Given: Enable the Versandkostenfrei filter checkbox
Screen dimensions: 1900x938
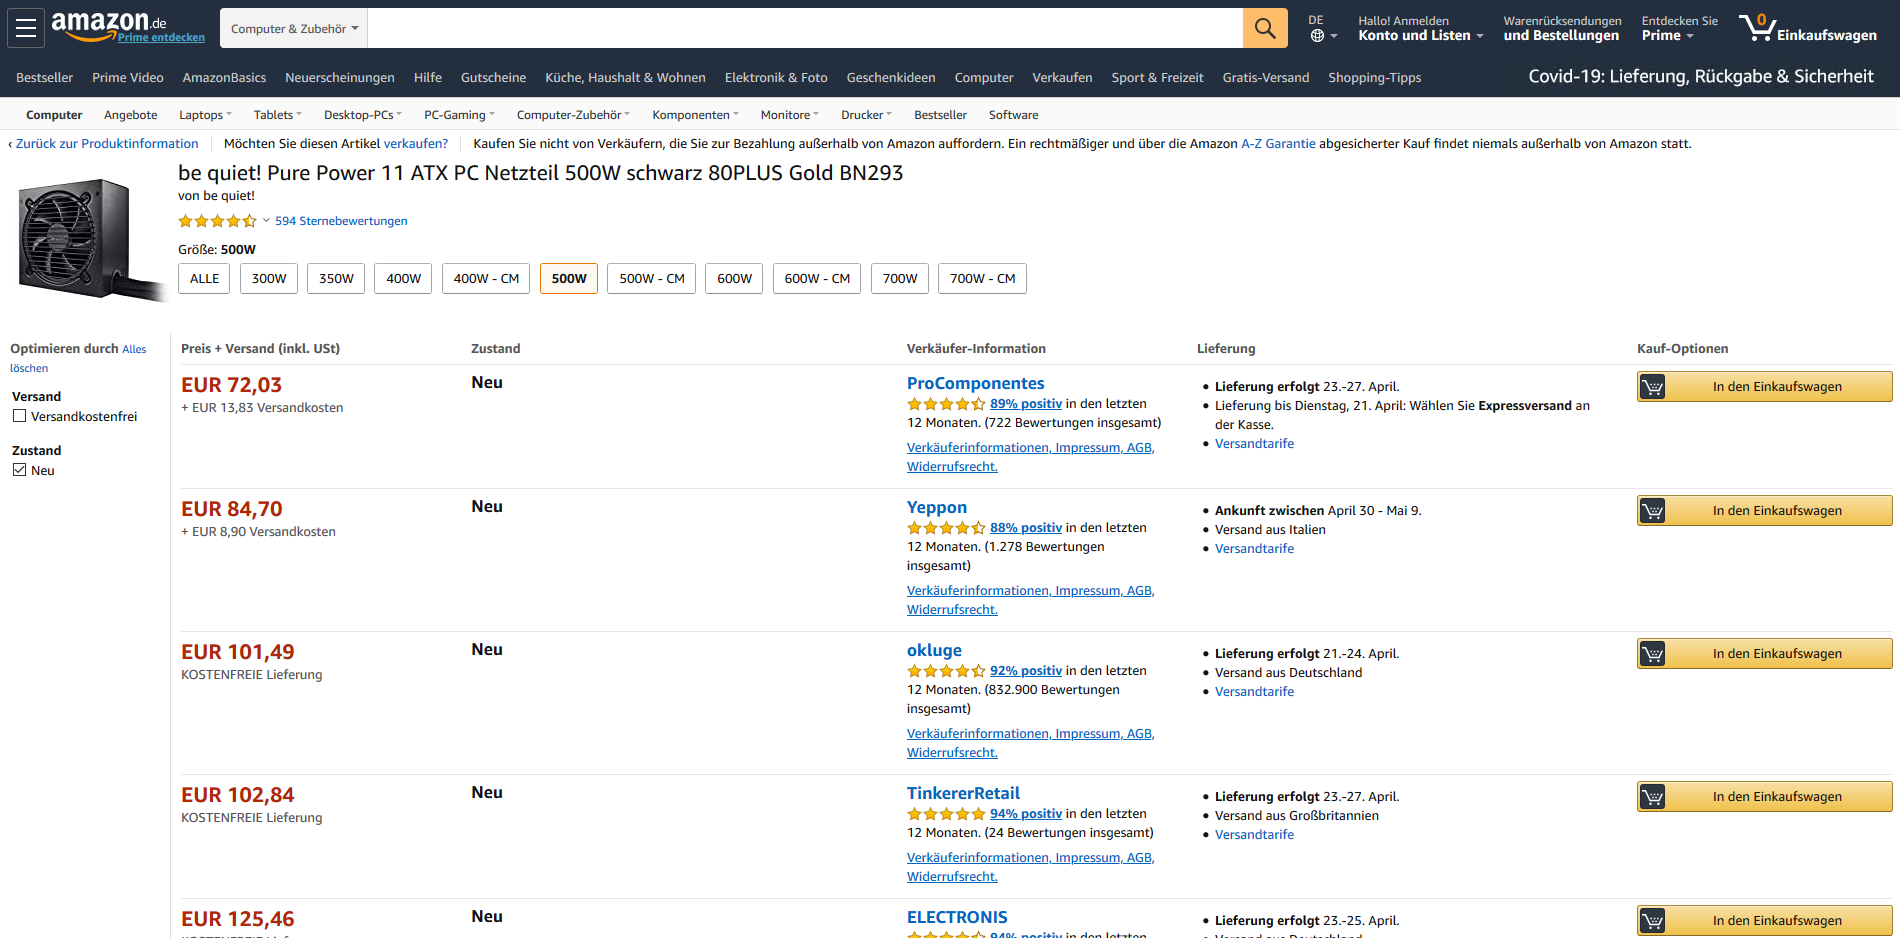Looking at the screenshot, I should tap(19, 416).
